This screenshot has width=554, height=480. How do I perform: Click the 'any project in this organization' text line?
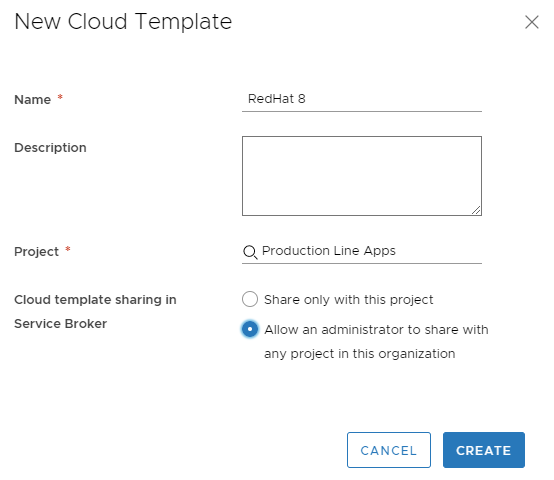pyautogui.click(x=360, y=354)
